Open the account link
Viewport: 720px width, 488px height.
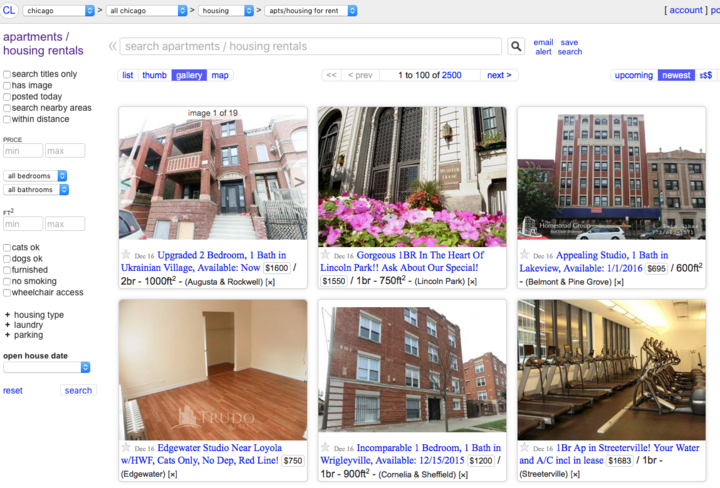686,10
